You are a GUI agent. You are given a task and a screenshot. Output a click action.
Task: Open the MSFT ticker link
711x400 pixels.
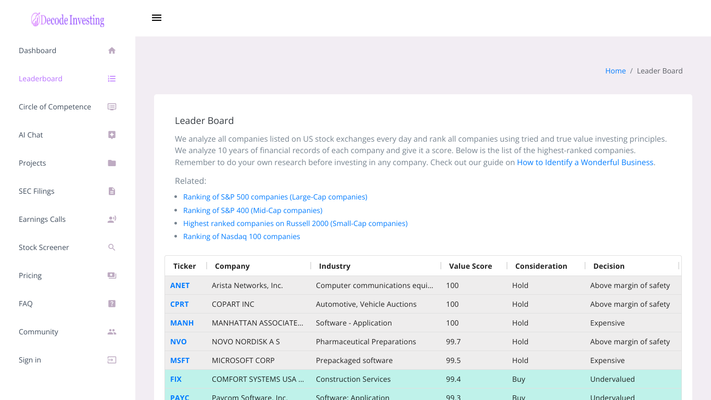point(180,360)
